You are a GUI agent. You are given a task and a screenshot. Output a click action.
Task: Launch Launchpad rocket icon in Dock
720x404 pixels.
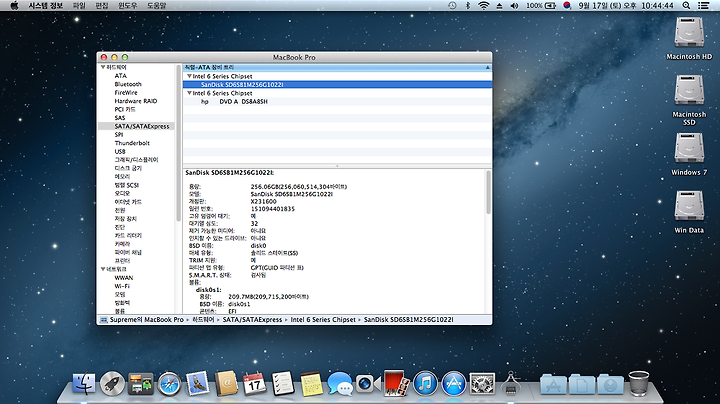(112, 384)
